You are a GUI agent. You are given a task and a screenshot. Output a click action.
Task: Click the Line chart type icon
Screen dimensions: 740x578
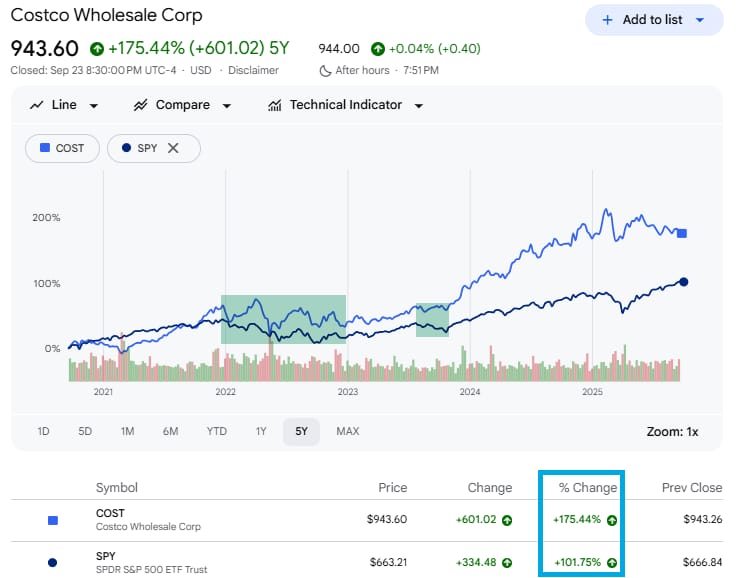point(37,105)
